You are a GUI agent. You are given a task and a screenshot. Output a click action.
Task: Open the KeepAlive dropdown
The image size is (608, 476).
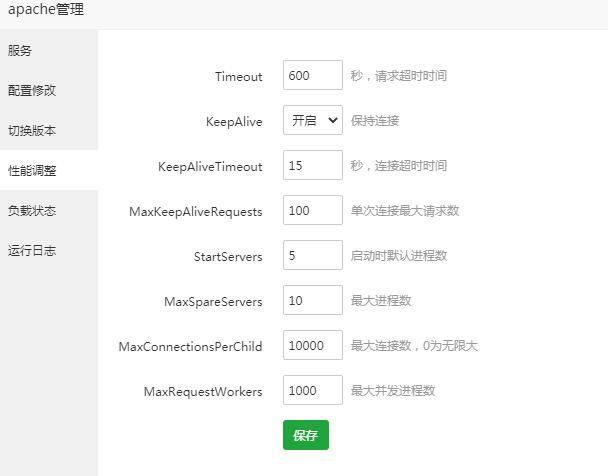pos(313,120)
